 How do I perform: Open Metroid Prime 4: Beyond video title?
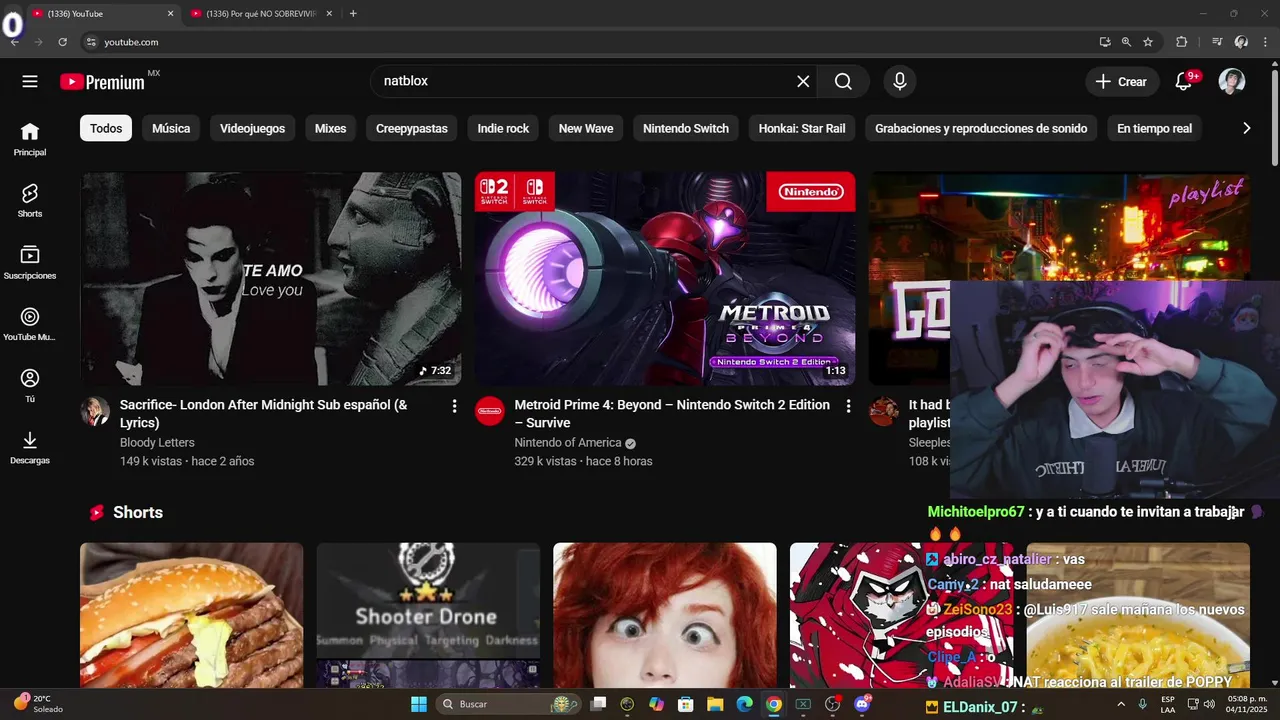click(x=672, y=414)
